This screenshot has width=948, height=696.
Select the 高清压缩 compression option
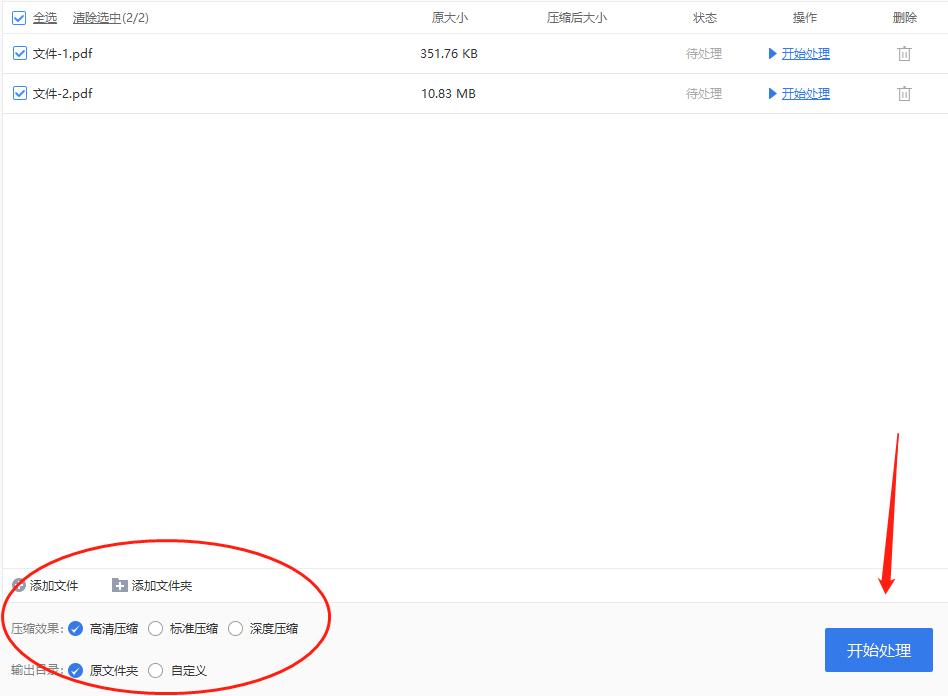tap(74, 628)
